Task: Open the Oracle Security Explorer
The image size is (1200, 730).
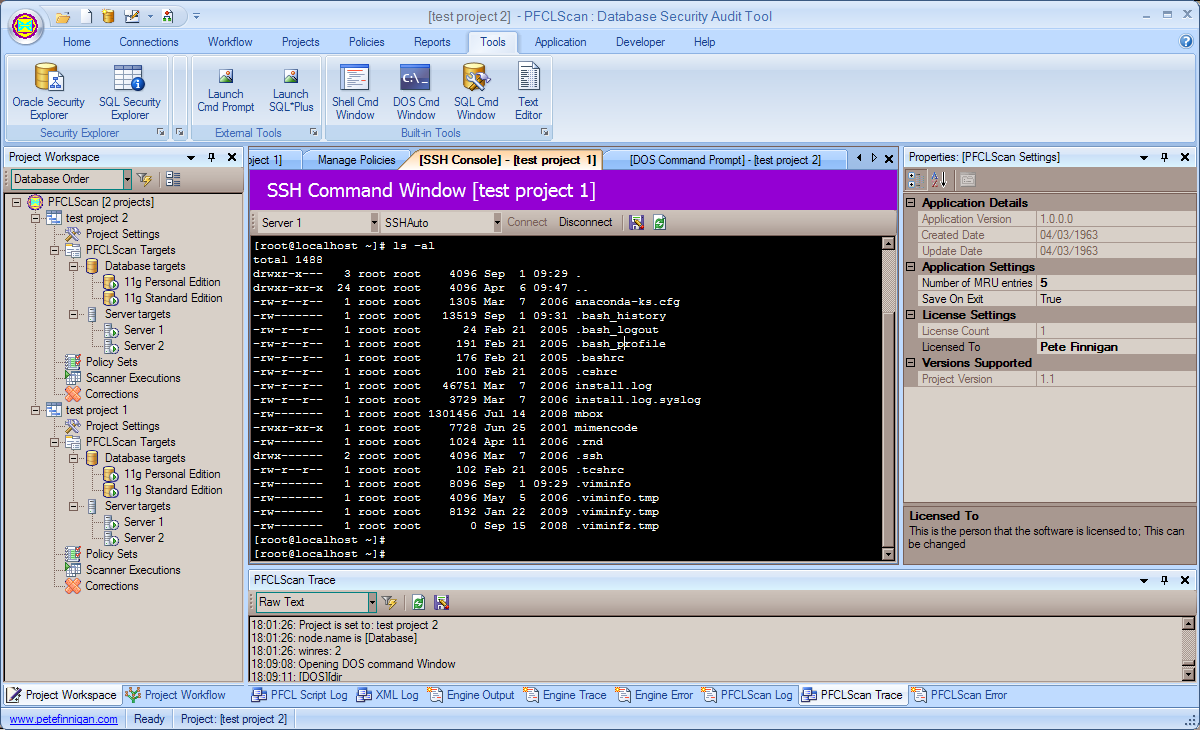Action: (x=48, y=92)
